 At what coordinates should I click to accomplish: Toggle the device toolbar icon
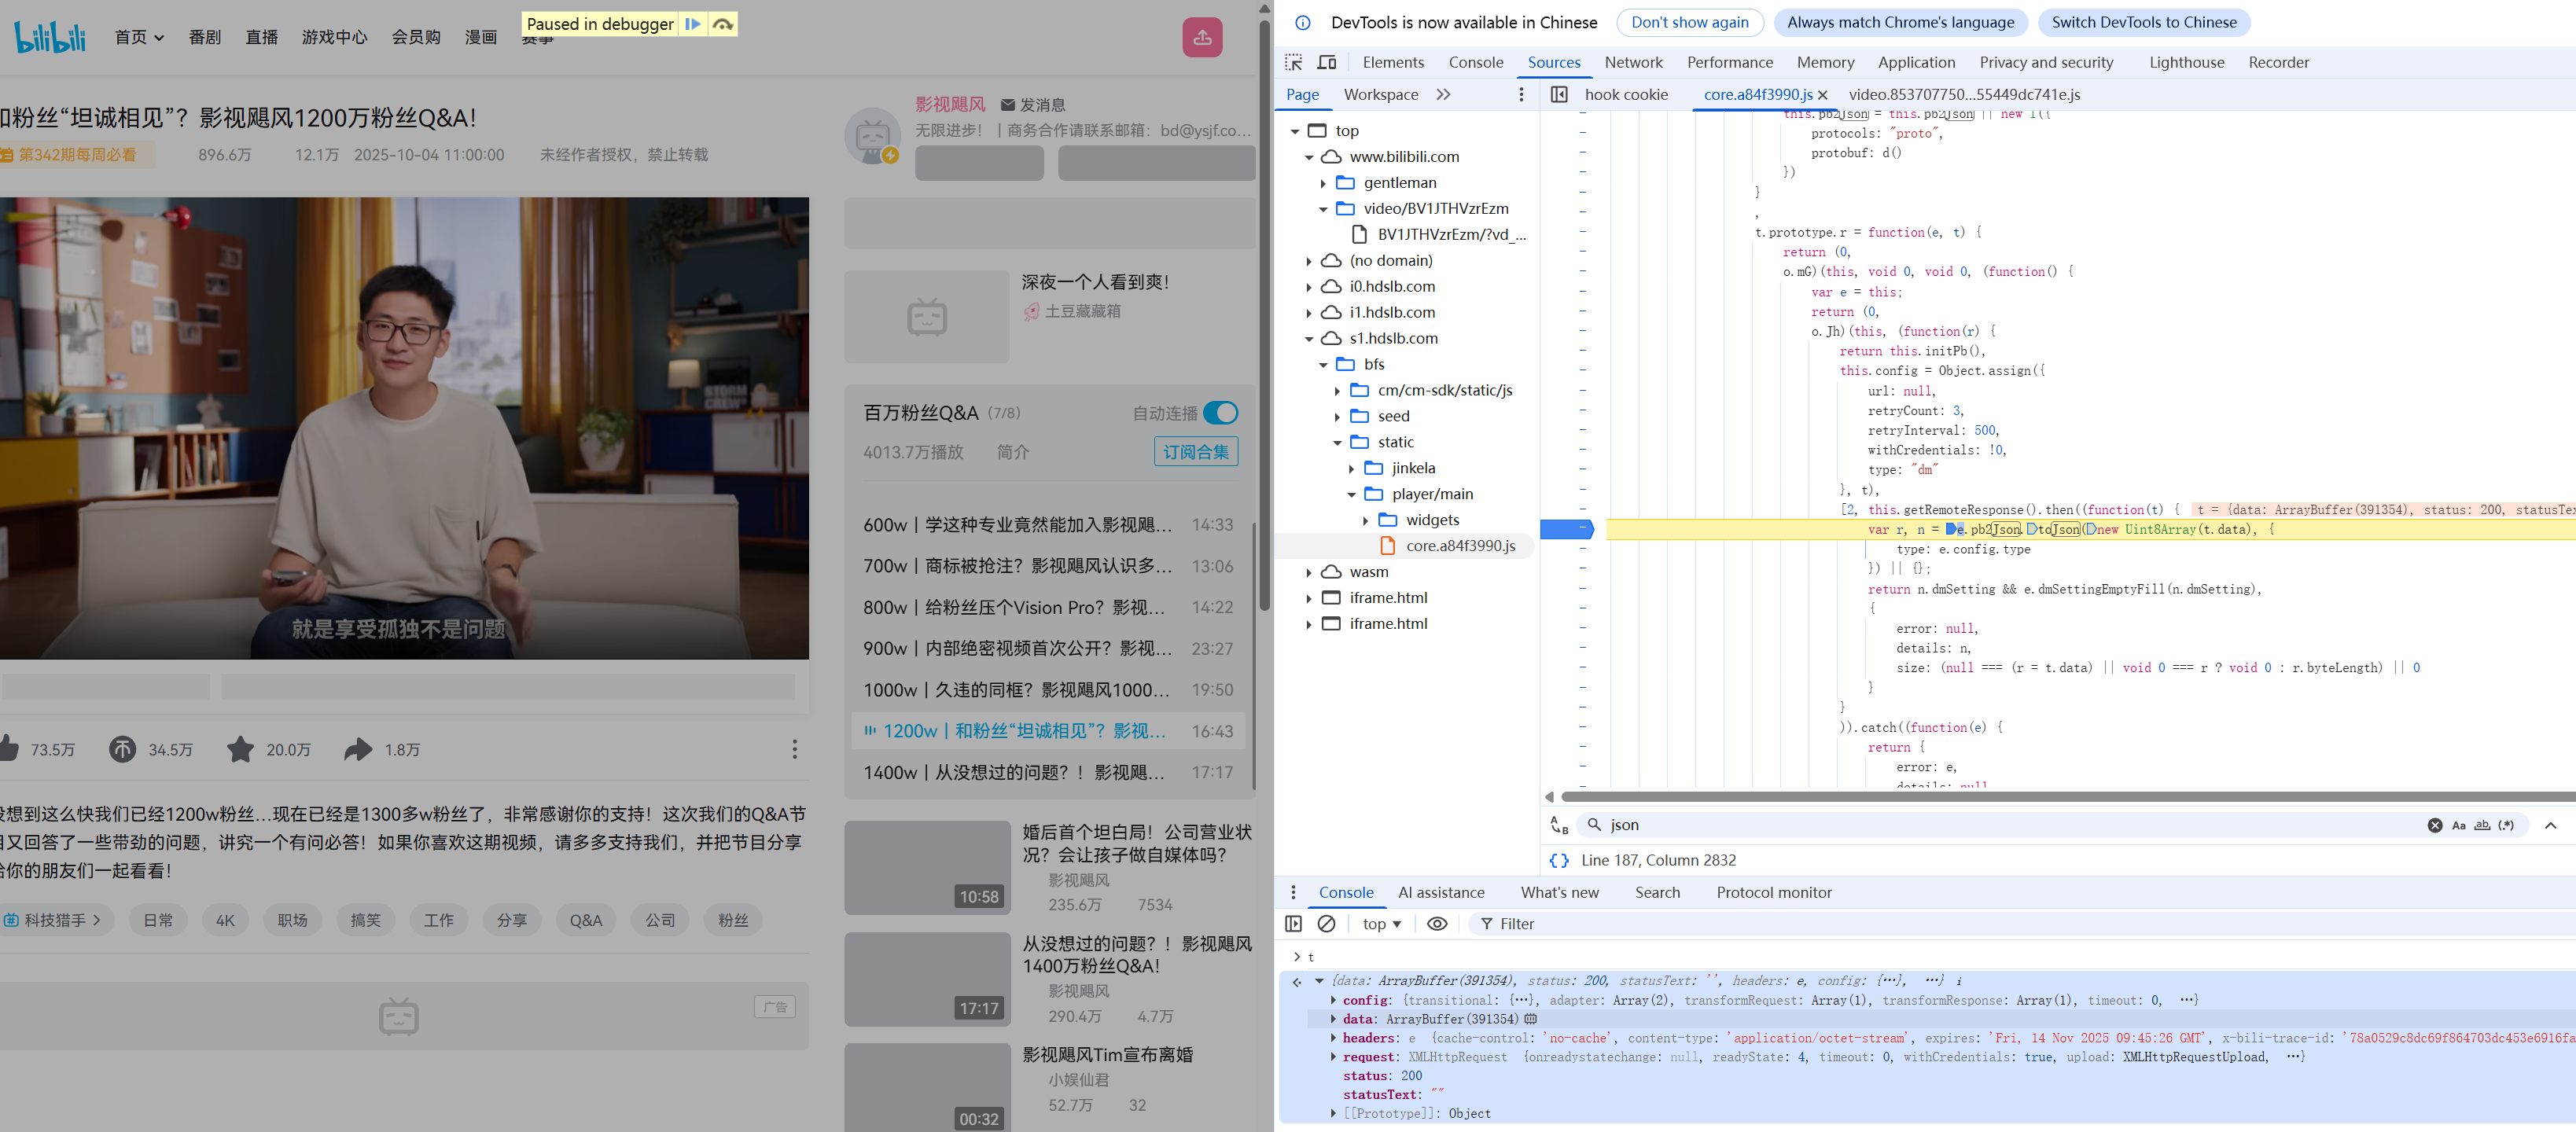click(x=1326, y=62)
